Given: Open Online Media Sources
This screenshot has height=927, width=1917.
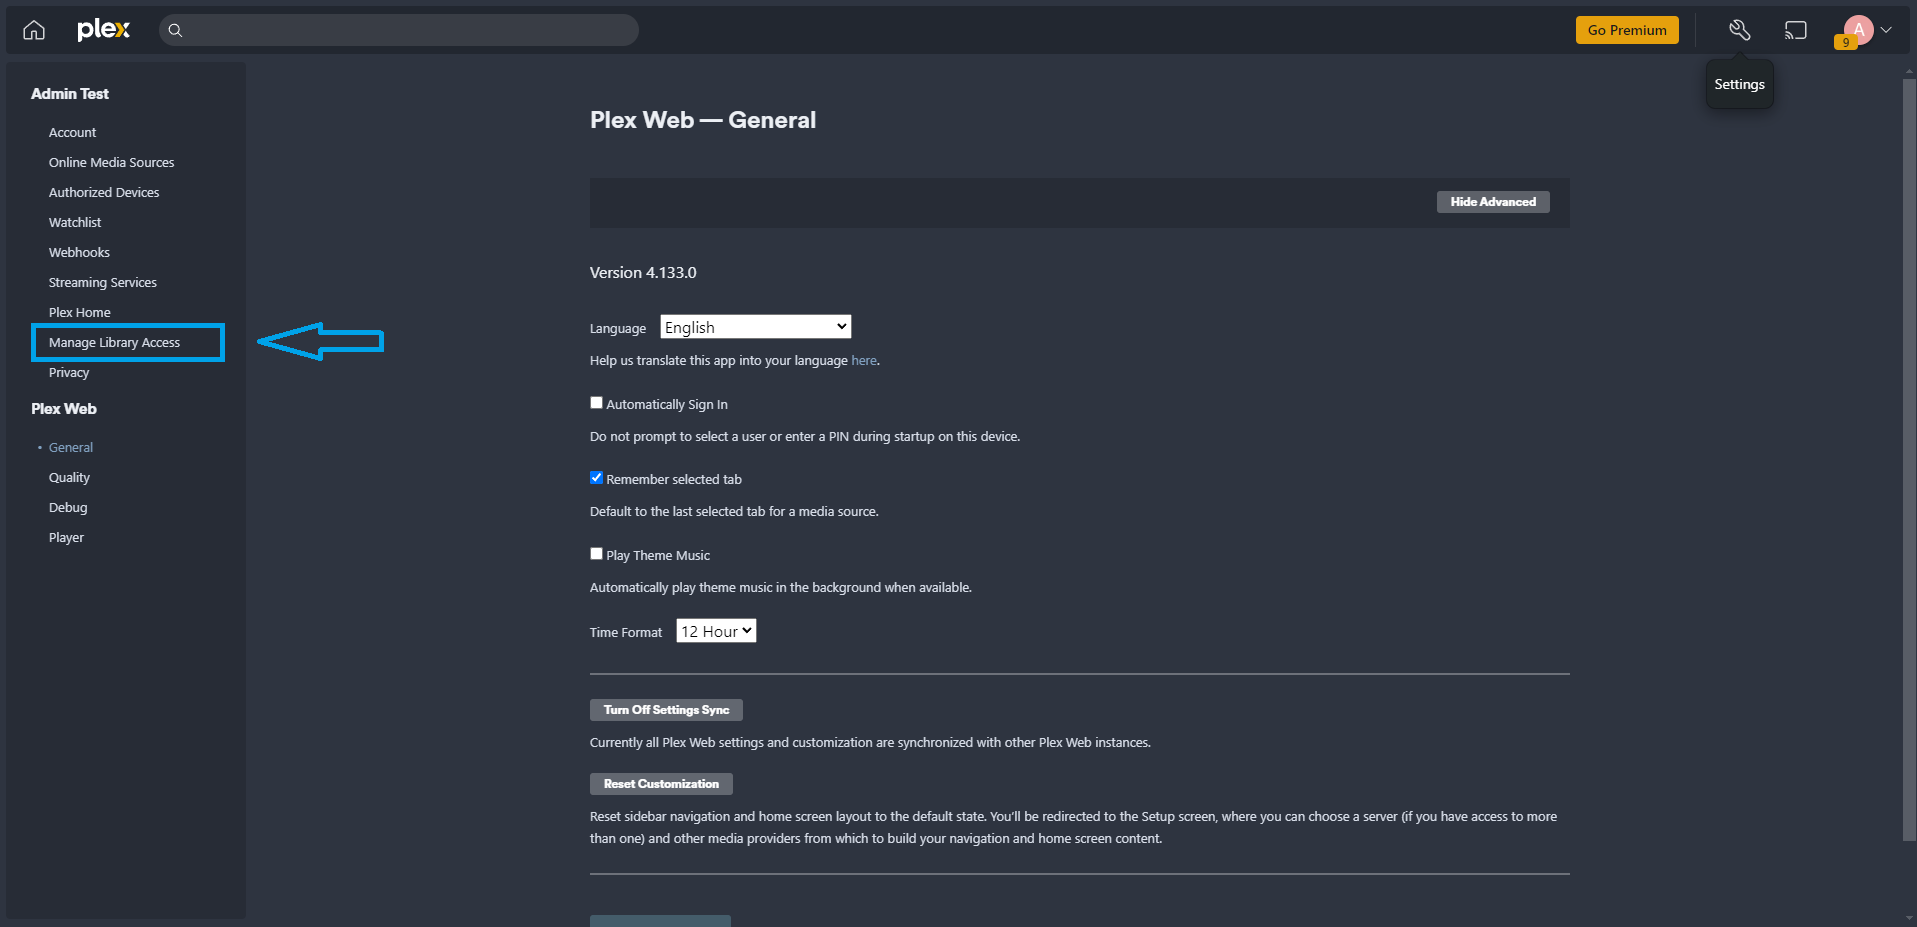Looking at the screenshot, I should [112, 163].
